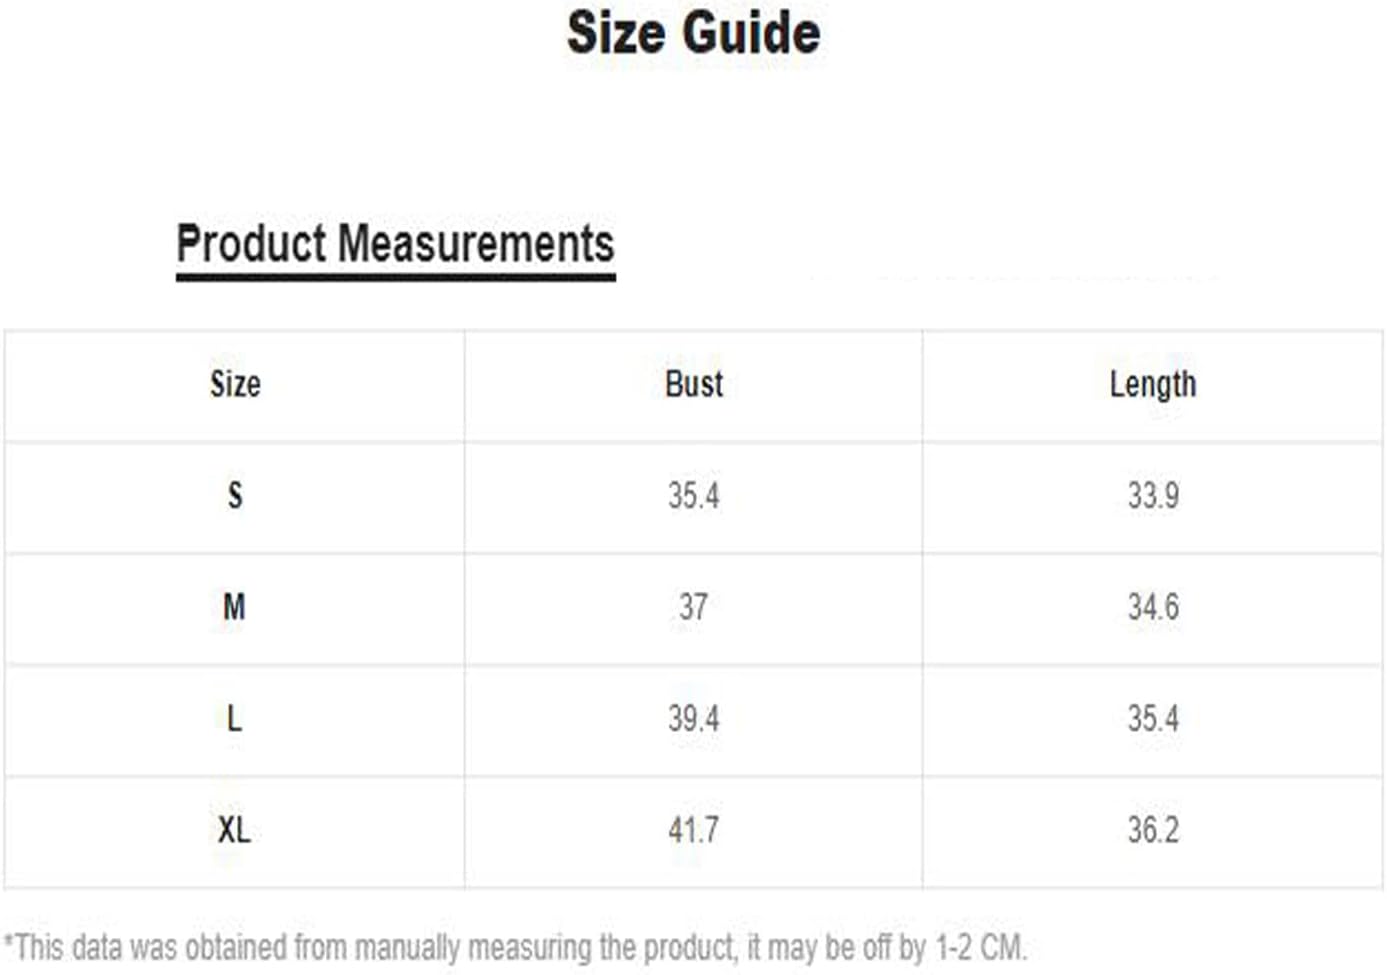Click the '1-2 CM' text in footnote
Viewport: 1387px width, 975px height.
click(x=979, y=946)
